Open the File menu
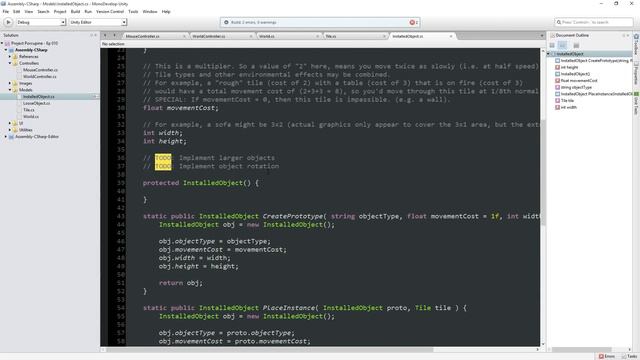This screenshot has height=360, width=640. point(6,11)
